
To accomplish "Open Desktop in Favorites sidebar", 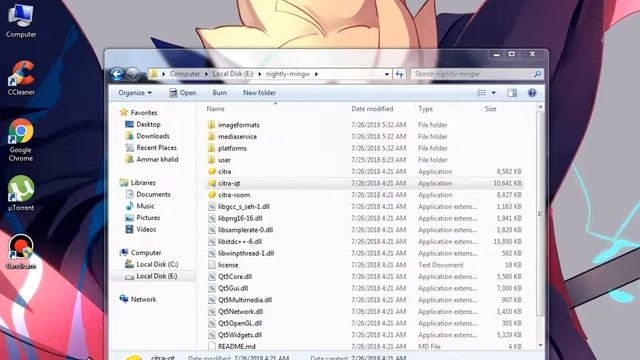I will coord(143,124).
